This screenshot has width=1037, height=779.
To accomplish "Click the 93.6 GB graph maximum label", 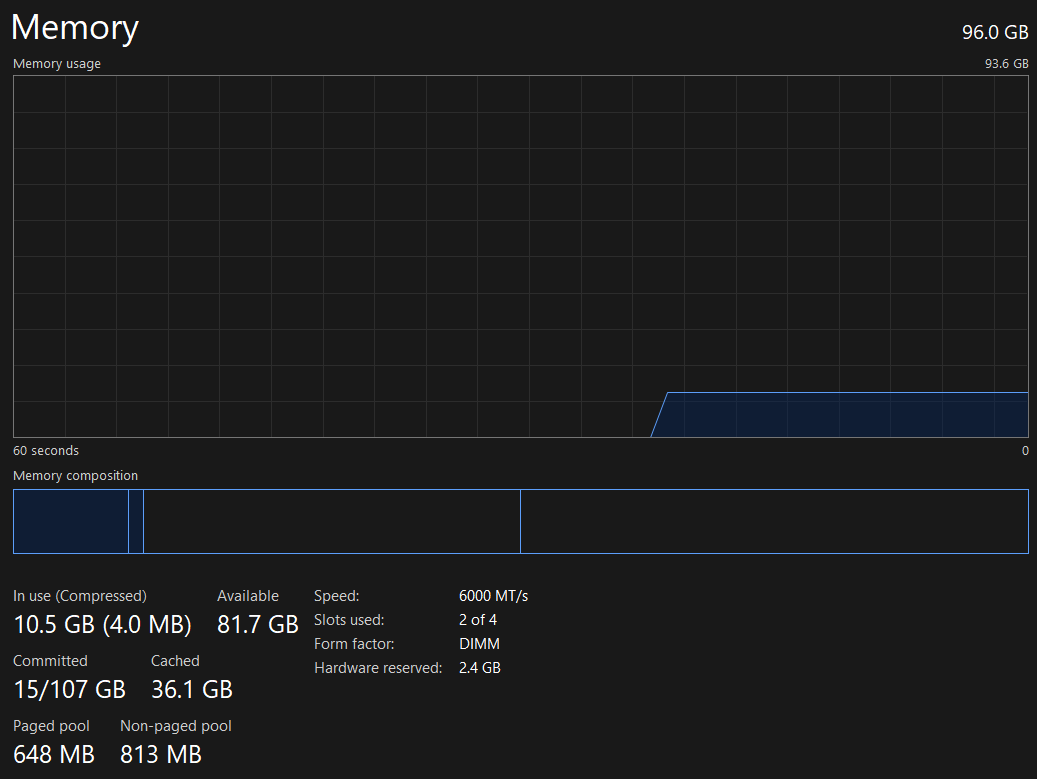I will [x=1007, y=63].
